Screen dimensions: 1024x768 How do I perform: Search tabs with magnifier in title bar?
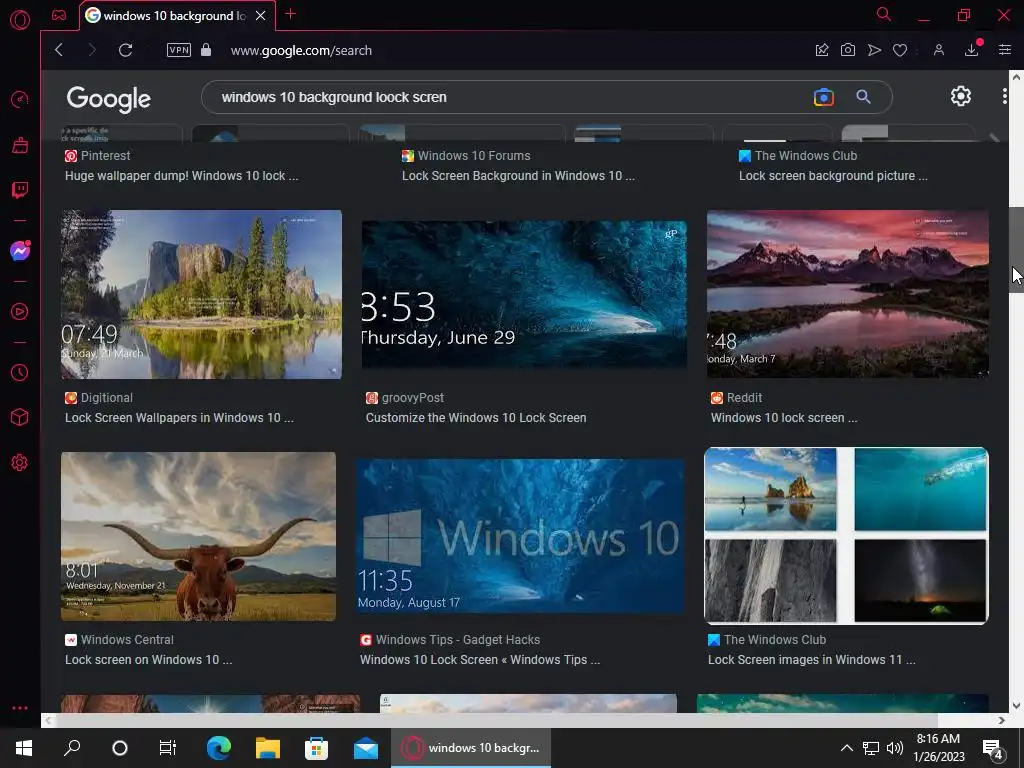[x=884, y=14]
